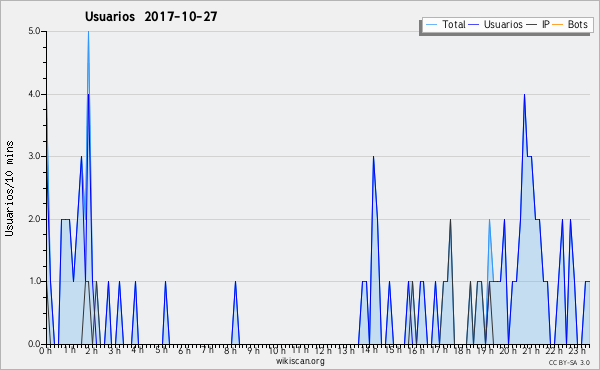Click the Usuarios/10 mins axis title
Screen dimensions: 600x370
9,189
